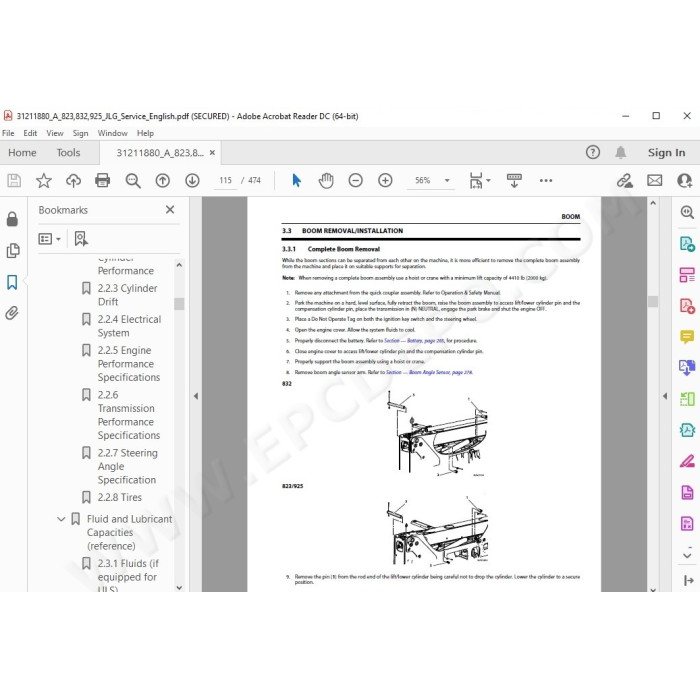Open the Help menu
The image size is (700, 700).
pyautogui.click(x=145, y=133)
